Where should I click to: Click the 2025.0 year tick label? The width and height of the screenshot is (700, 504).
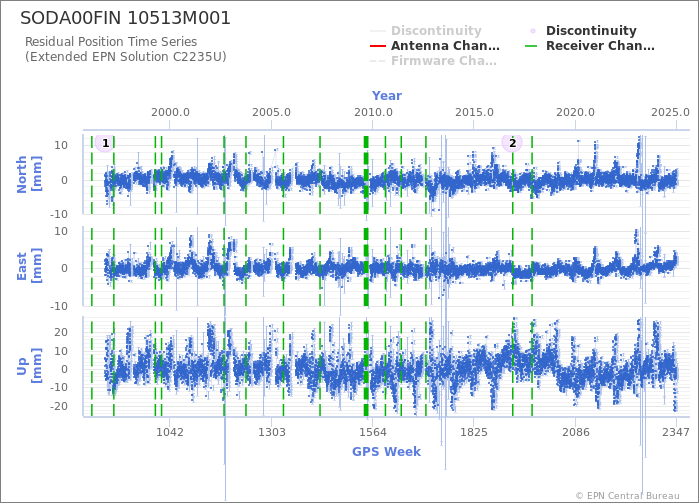670,112
